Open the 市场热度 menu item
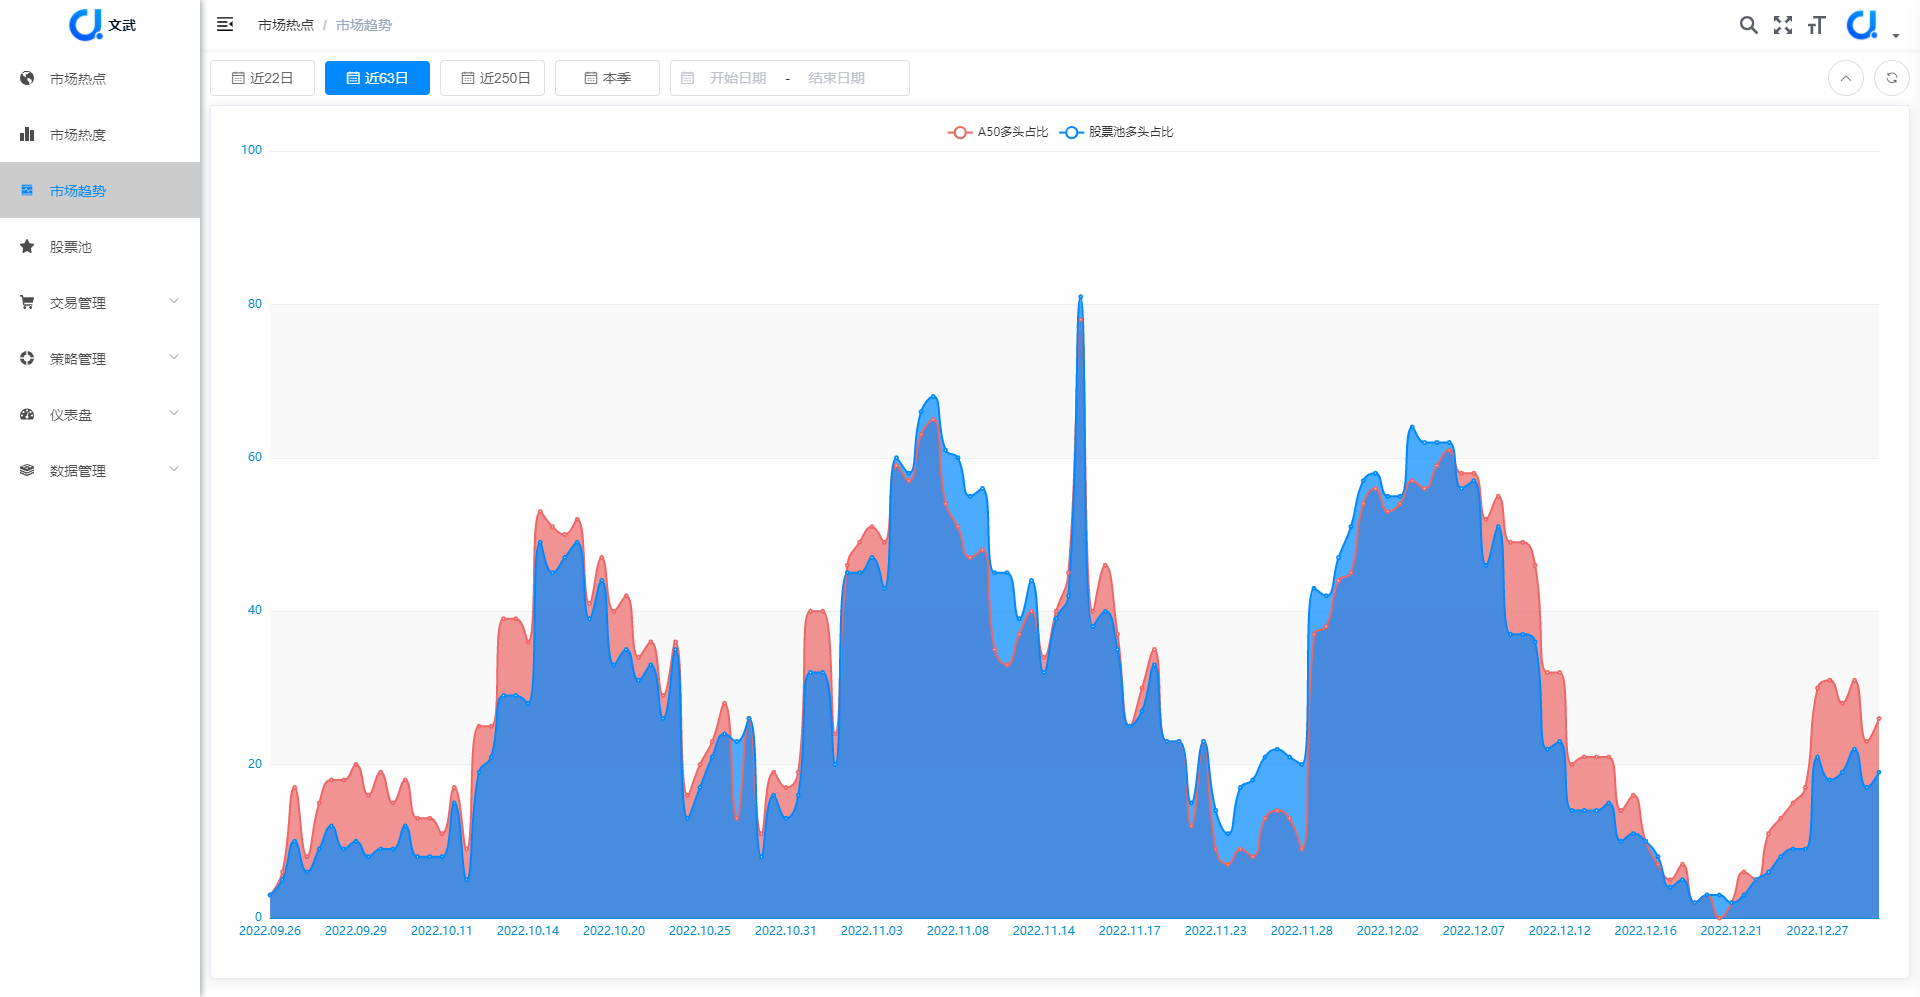1920x997 pixels. pyautogui.click(x=100, y=134)
